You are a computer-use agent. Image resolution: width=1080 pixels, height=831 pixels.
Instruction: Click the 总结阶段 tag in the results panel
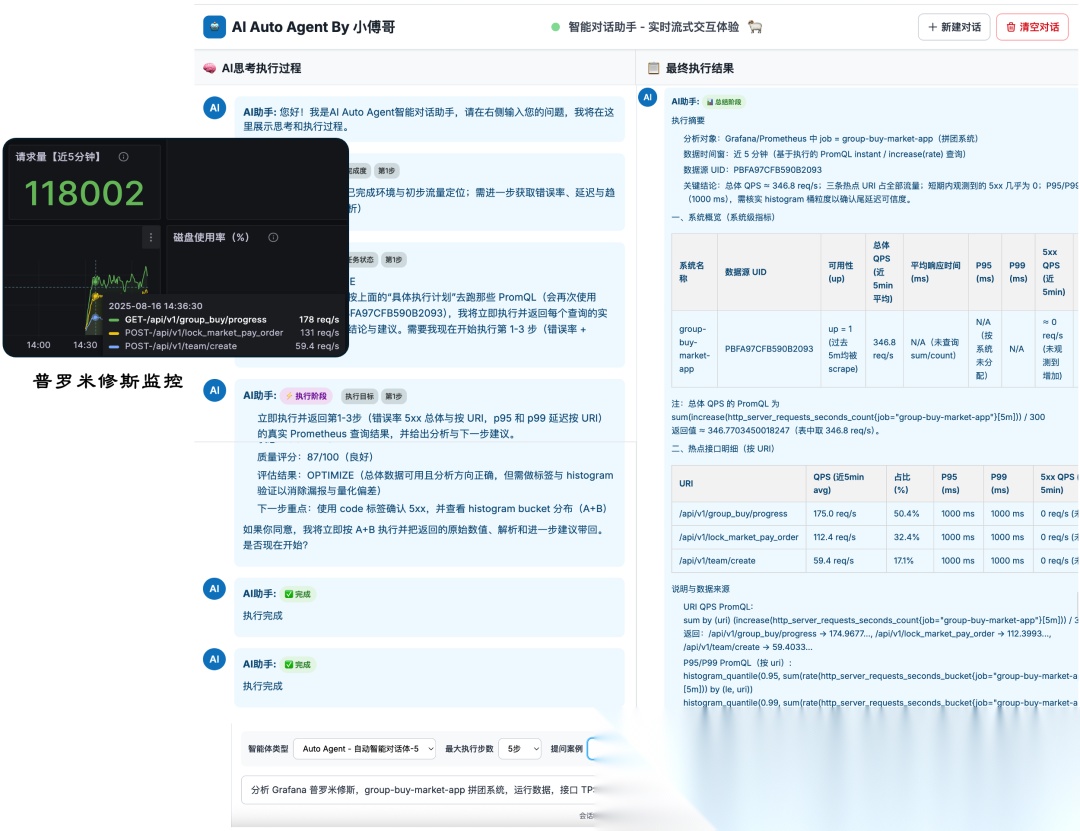[724, 102]
